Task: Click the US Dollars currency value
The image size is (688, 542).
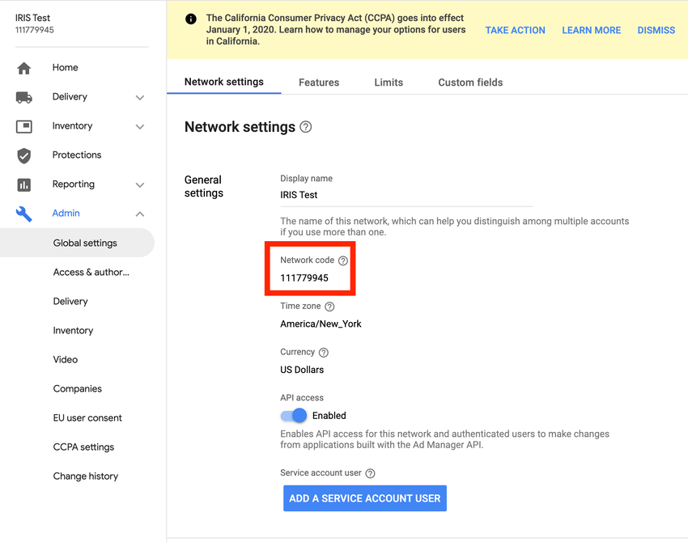Action: [x=302, y=370]
